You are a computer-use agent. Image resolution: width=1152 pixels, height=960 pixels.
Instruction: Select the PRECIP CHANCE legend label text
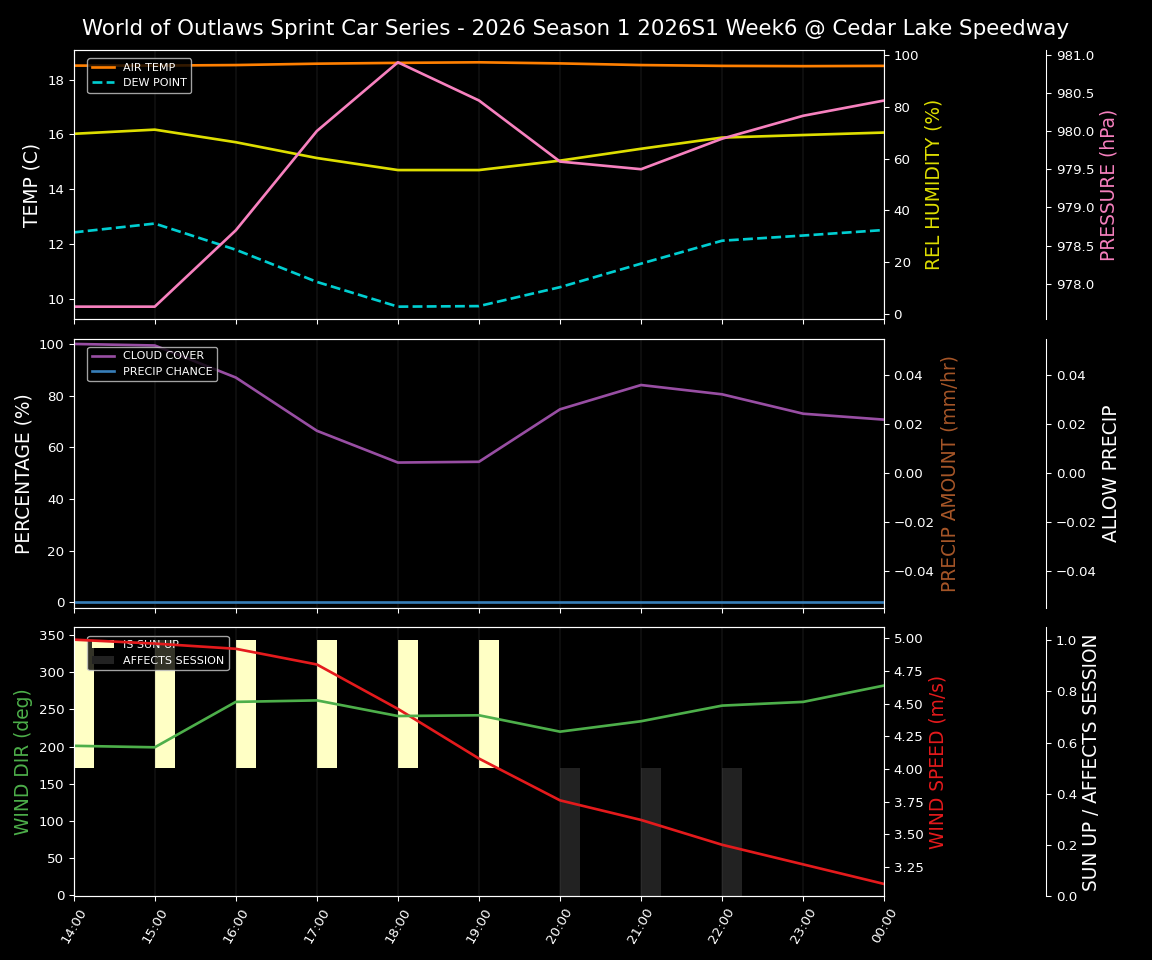(168, 370)
